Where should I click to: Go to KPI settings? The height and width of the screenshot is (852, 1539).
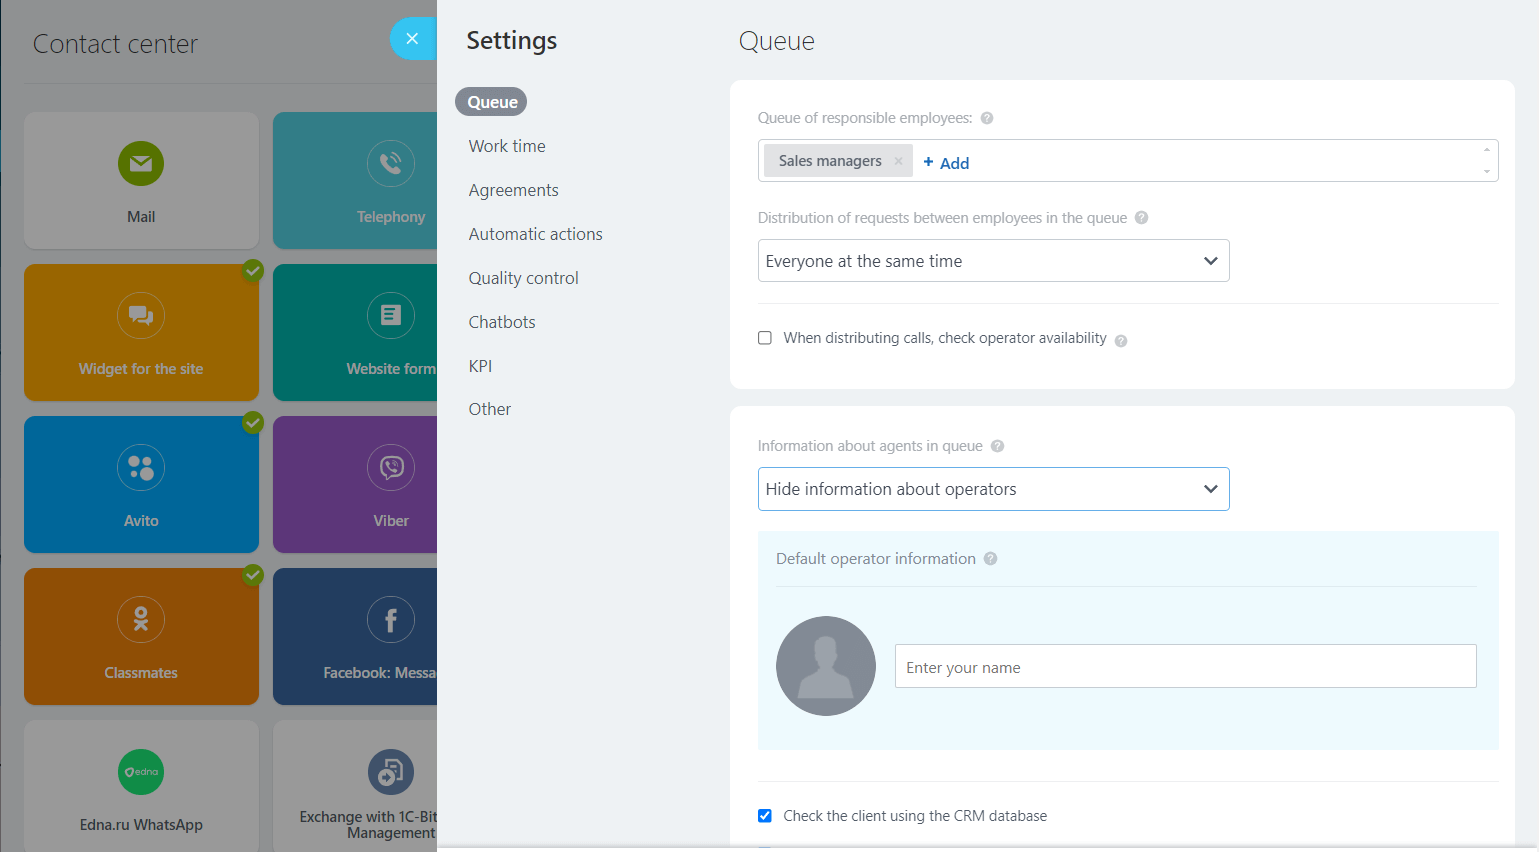481,366
